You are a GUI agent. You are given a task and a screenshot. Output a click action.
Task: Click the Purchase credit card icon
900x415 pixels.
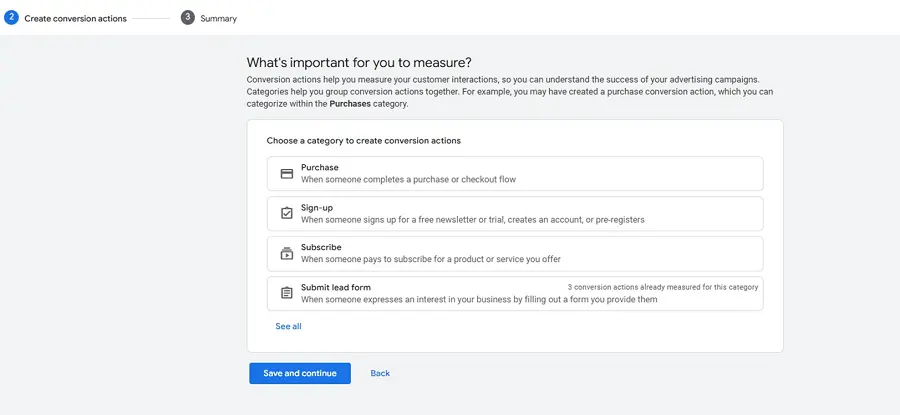pos(286,173)
